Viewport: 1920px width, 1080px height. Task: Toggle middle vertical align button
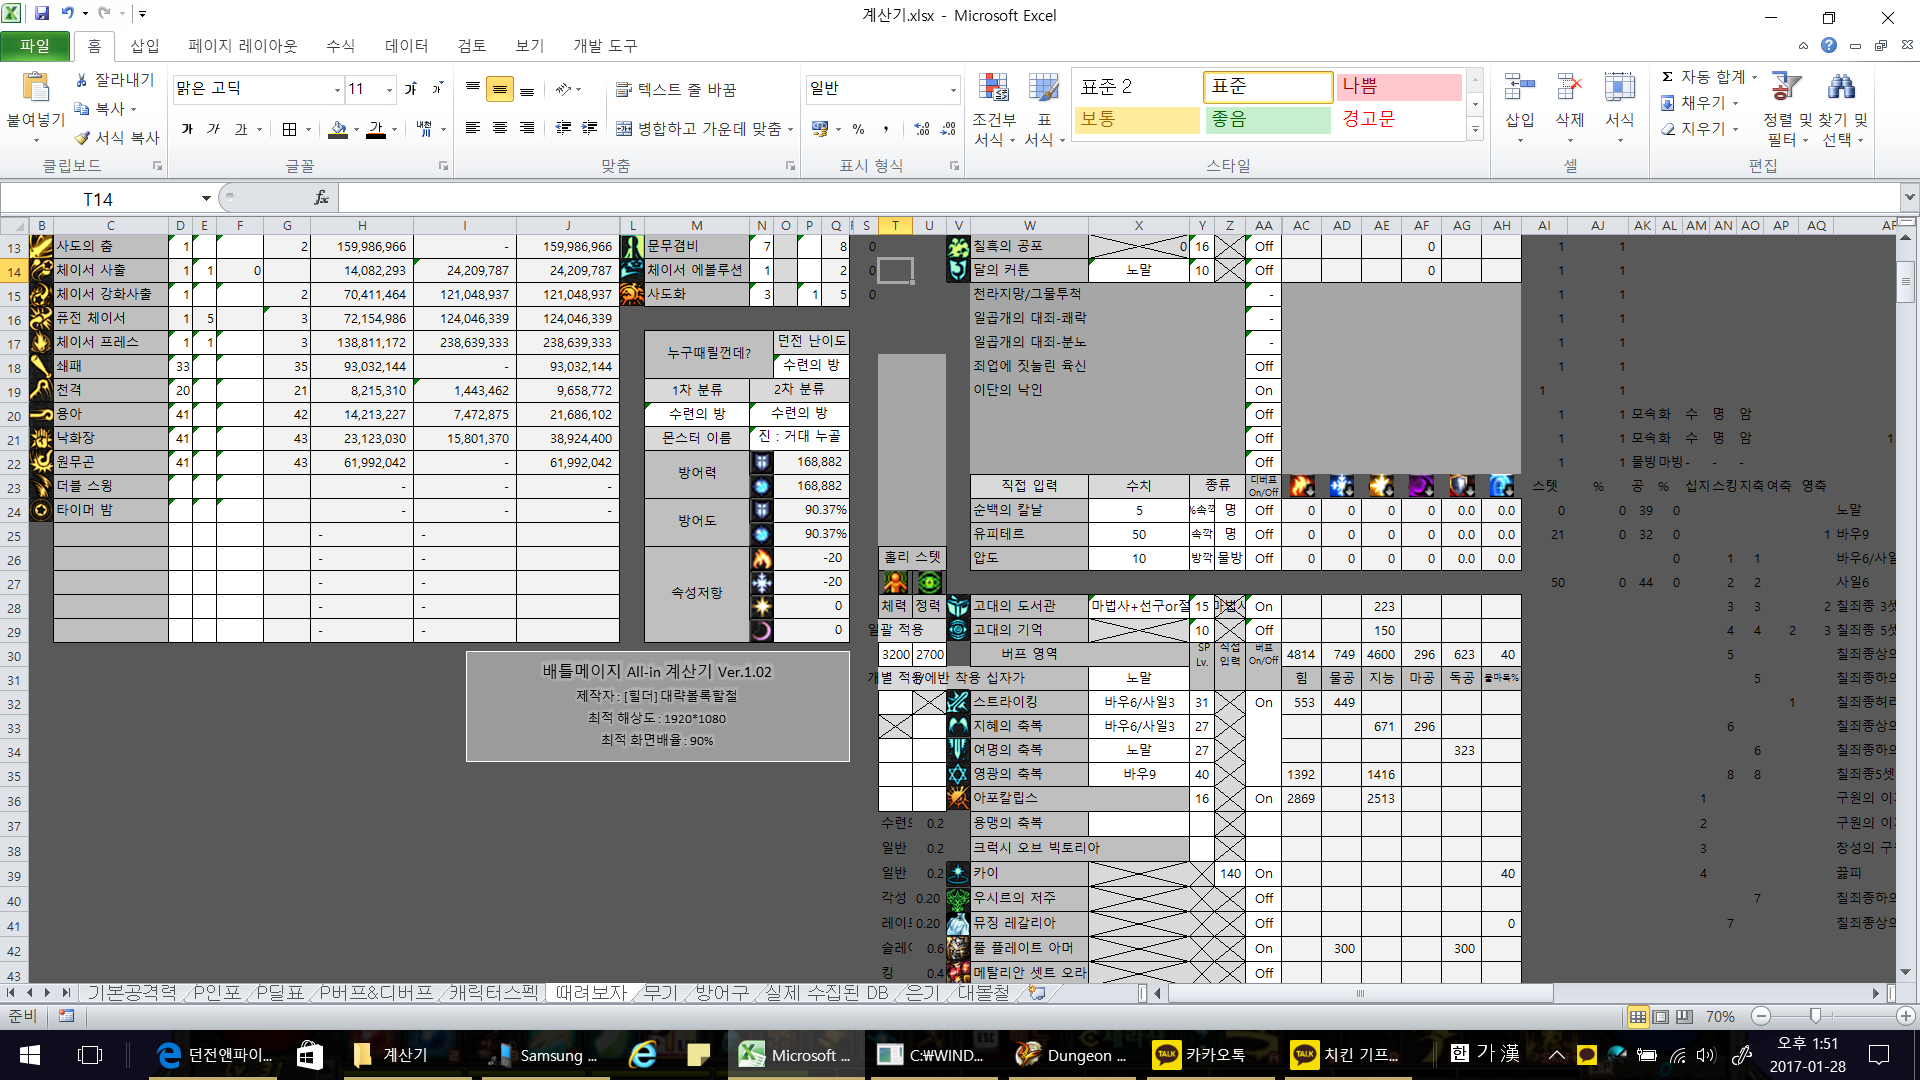(x=499, y=90)
